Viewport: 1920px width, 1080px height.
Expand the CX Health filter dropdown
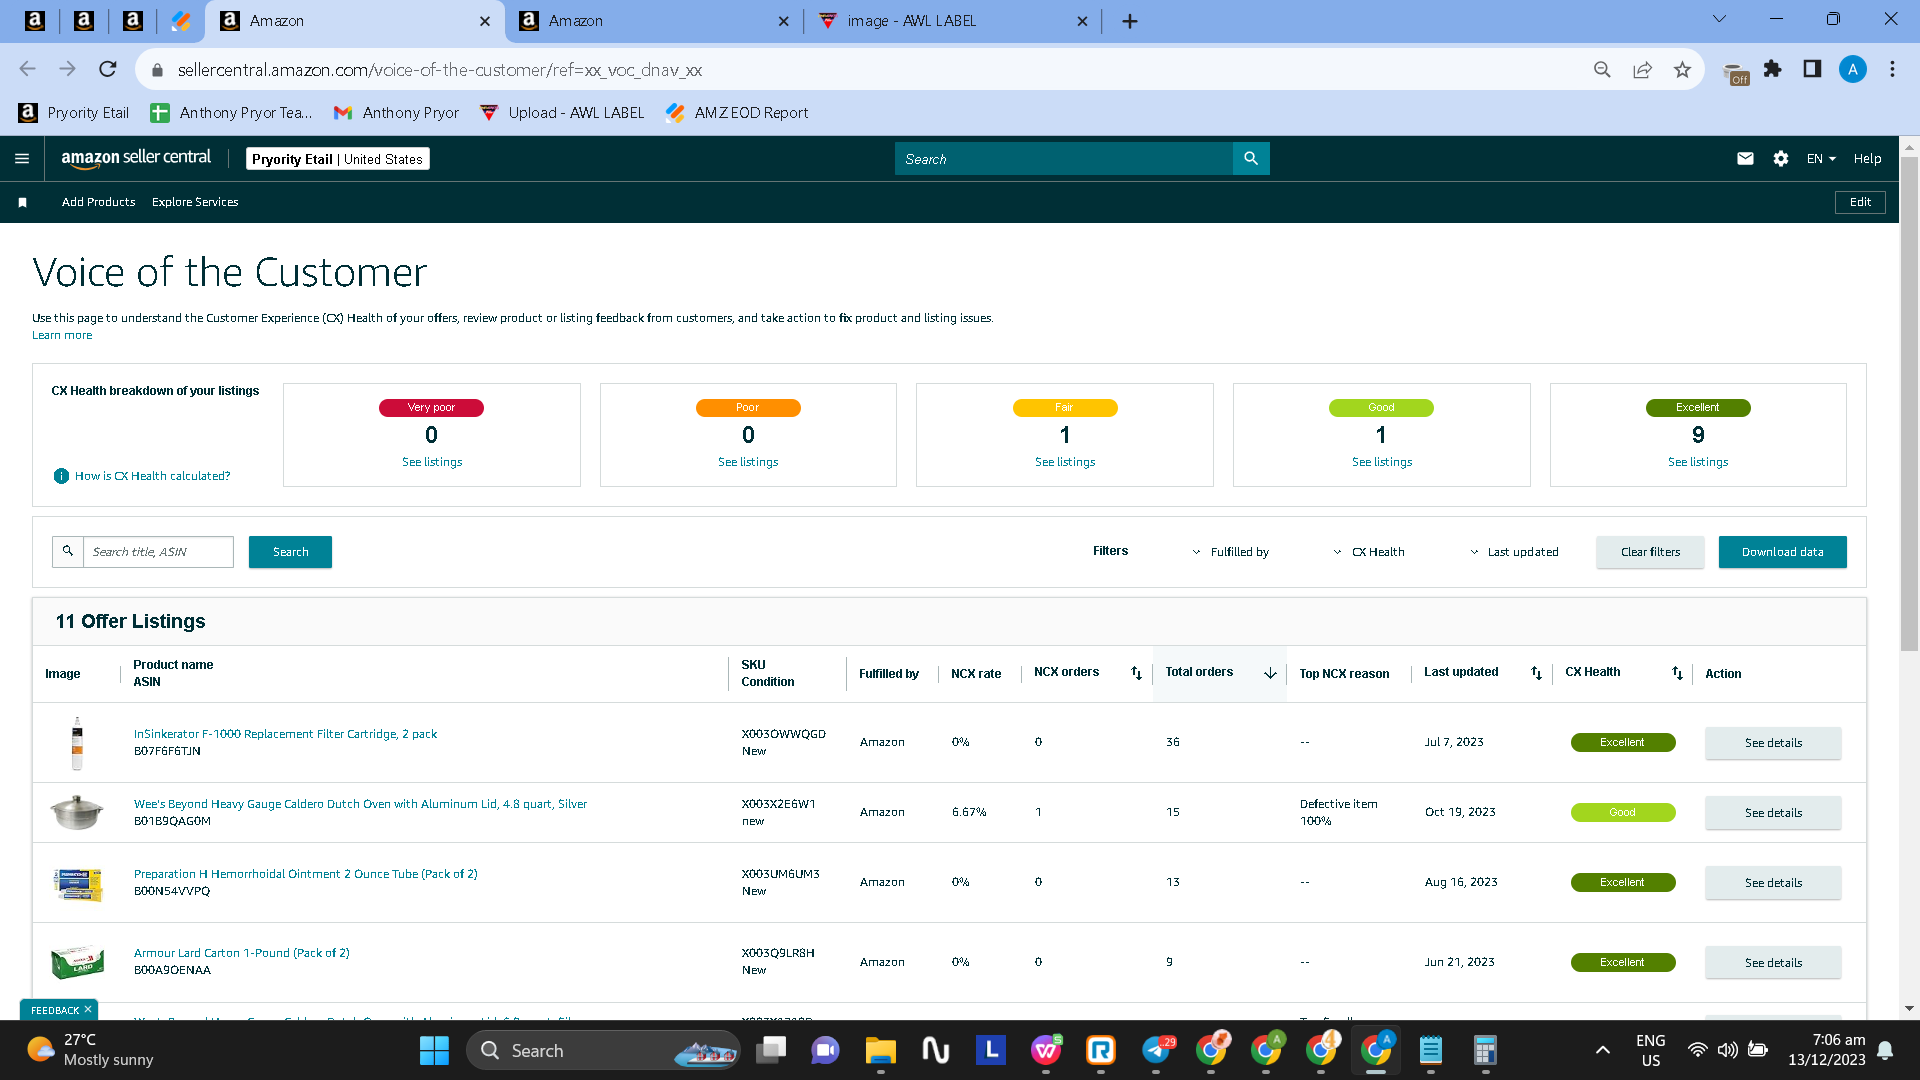[x=1368, y=552]
